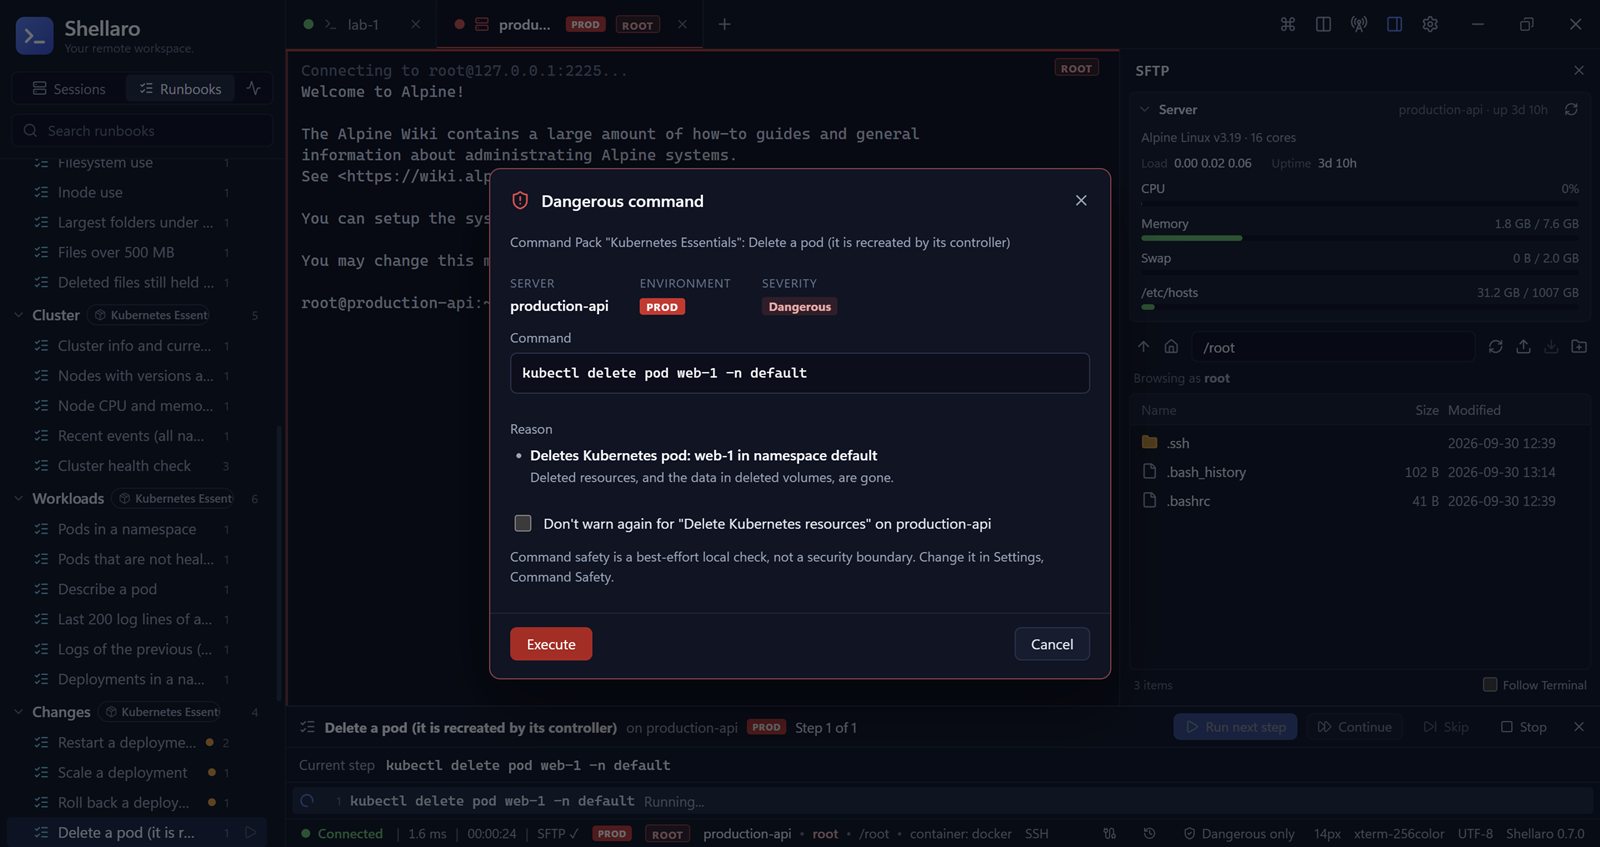Click the /root path field
The width and height of the screenshot is (1600, 847).
point(1334,347)
